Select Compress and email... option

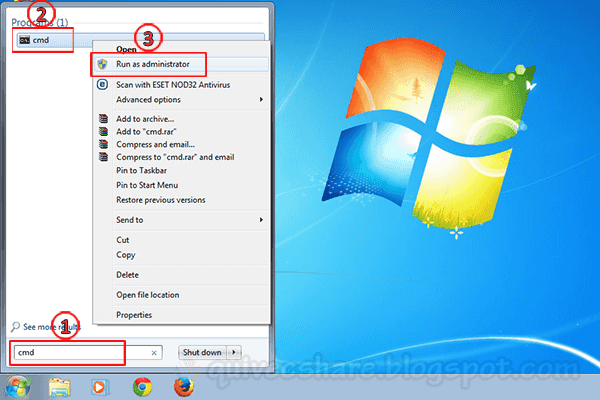155,144
